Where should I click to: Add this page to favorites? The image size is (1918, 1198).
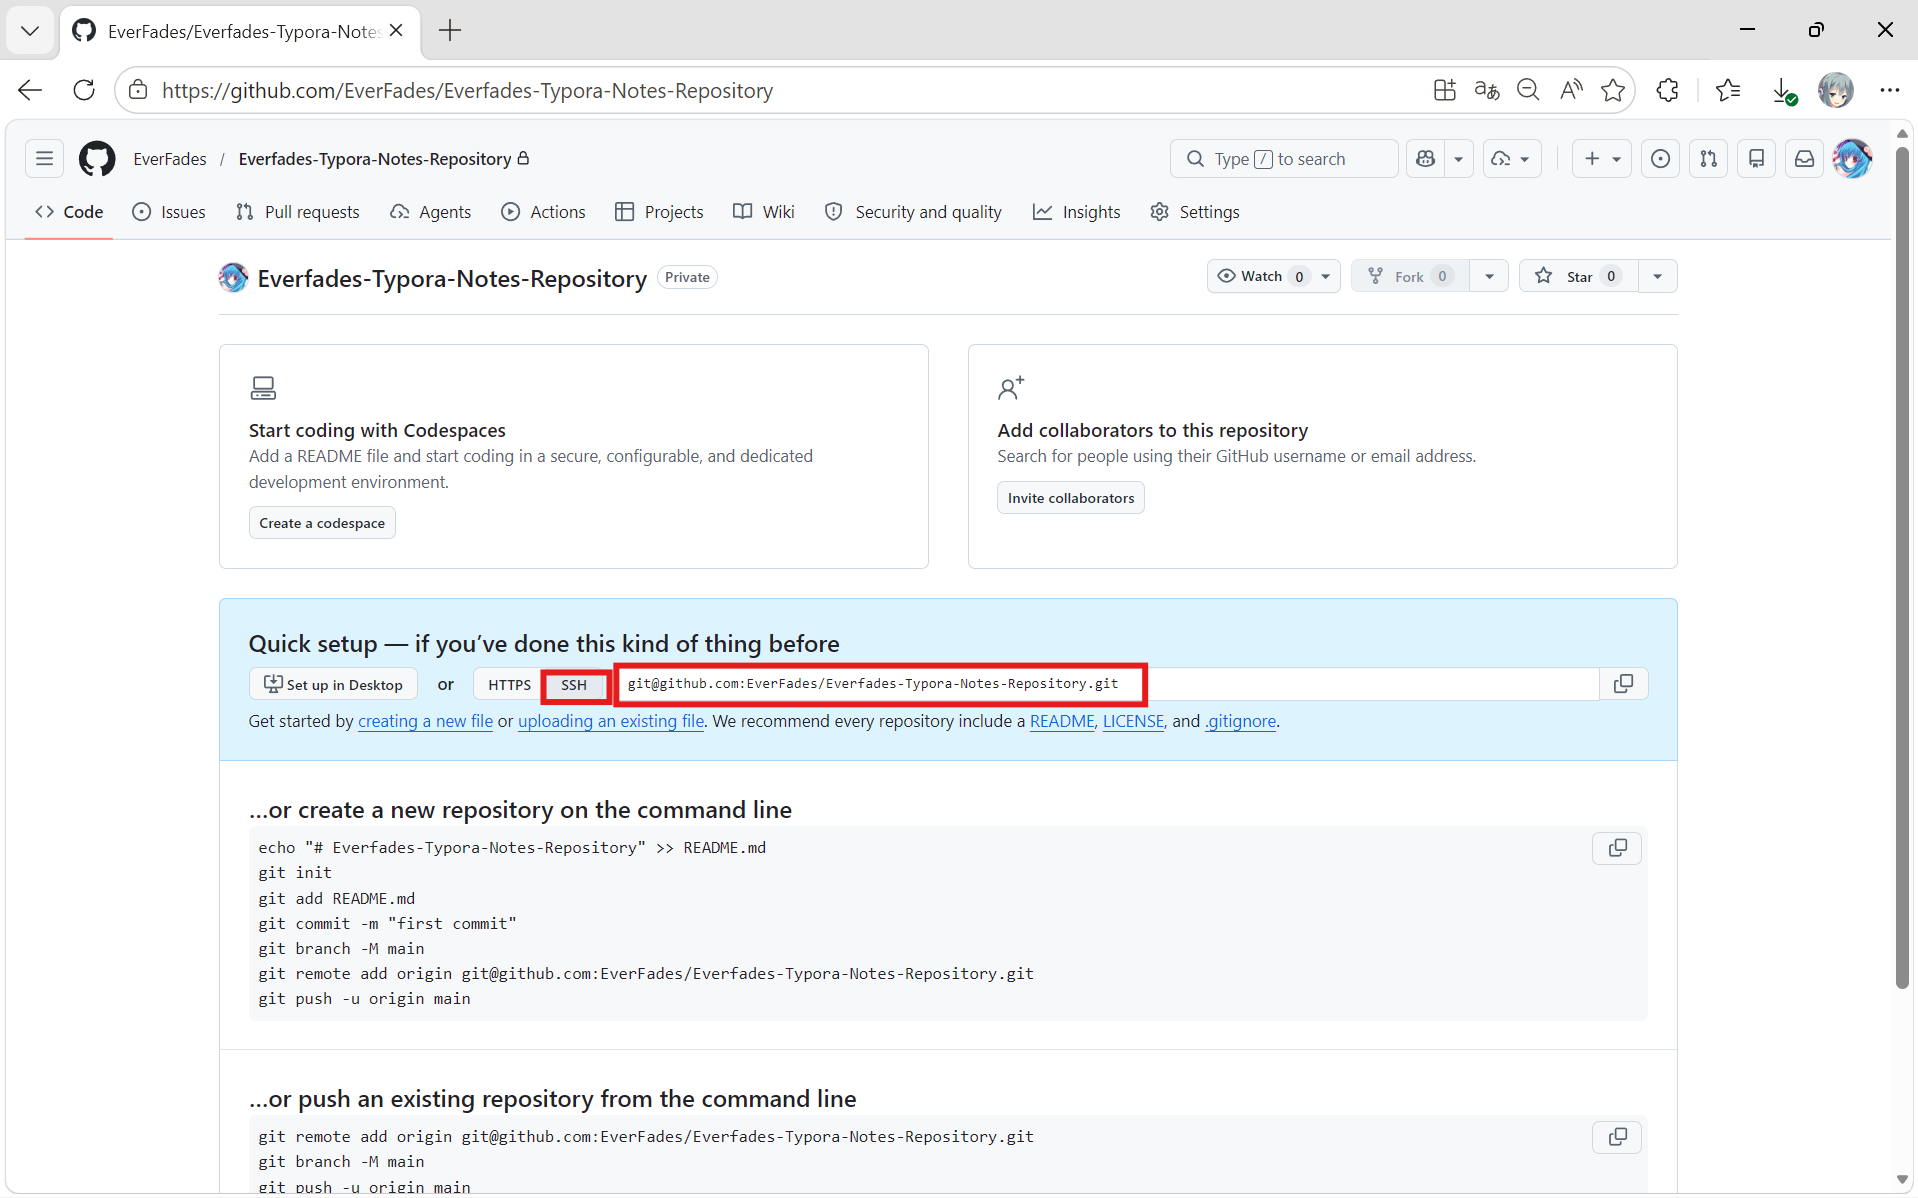1613,90
